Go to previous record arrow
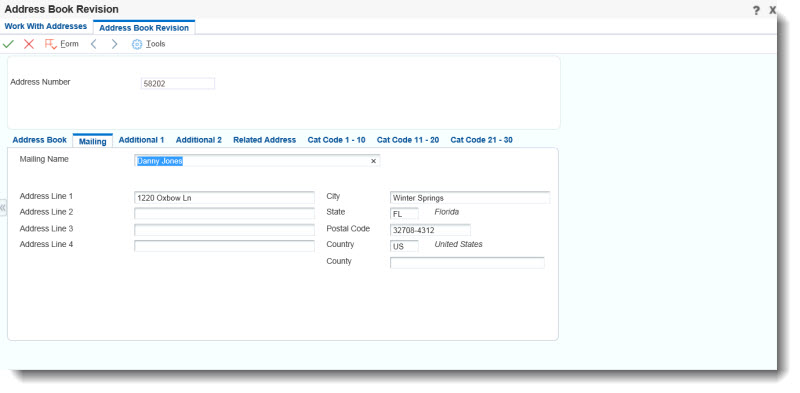The height and width of the screenshot is (393, 800). [x=93, y=44]
